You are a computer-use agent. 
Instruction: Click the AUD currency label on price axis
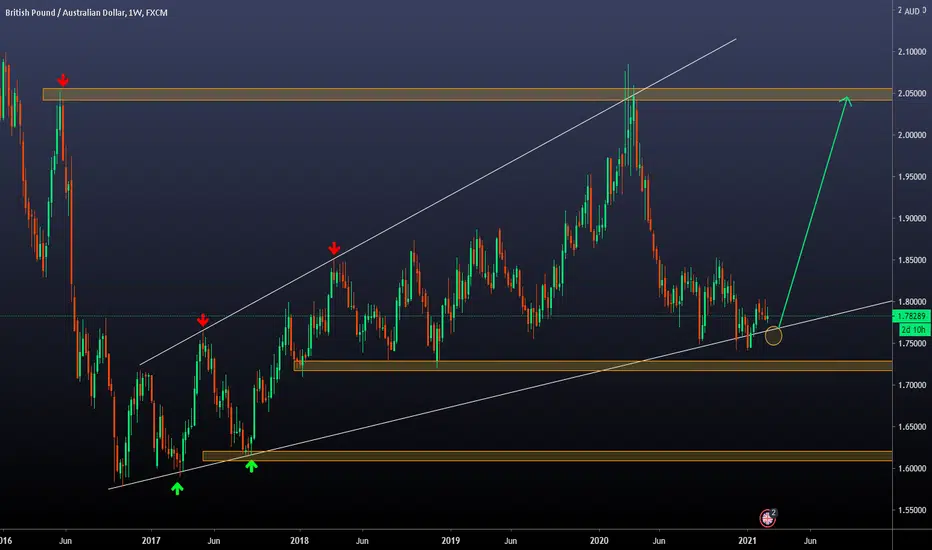click(x=912, y=11)
